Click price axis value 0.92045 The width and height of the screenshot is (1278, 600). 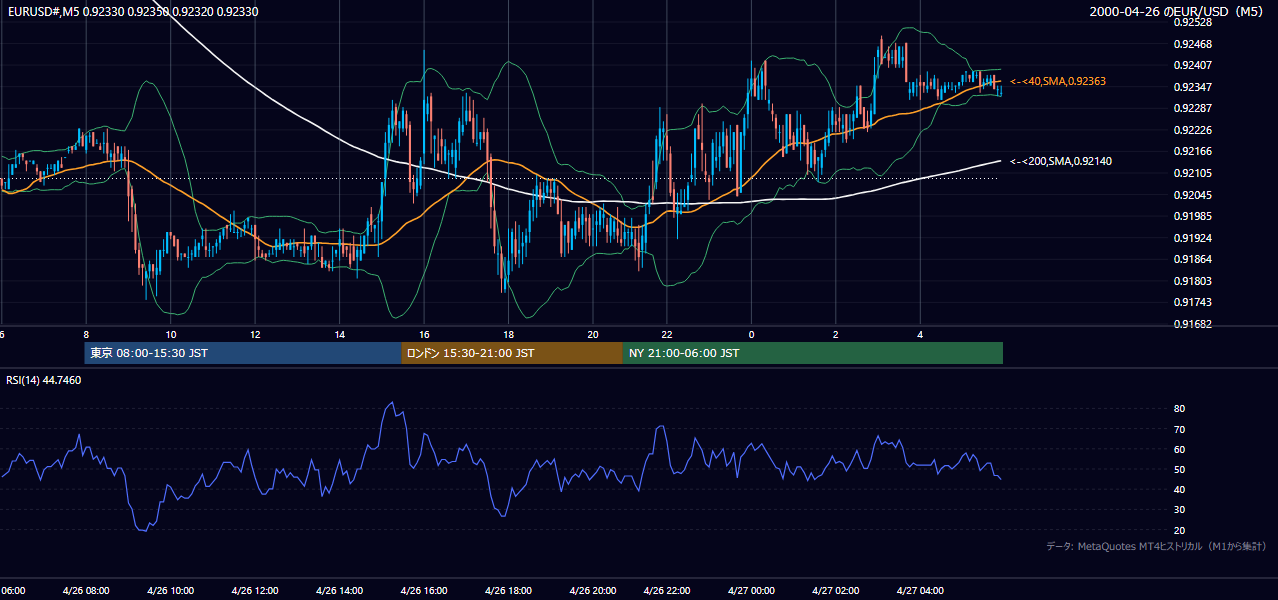tap(1194, 195)
